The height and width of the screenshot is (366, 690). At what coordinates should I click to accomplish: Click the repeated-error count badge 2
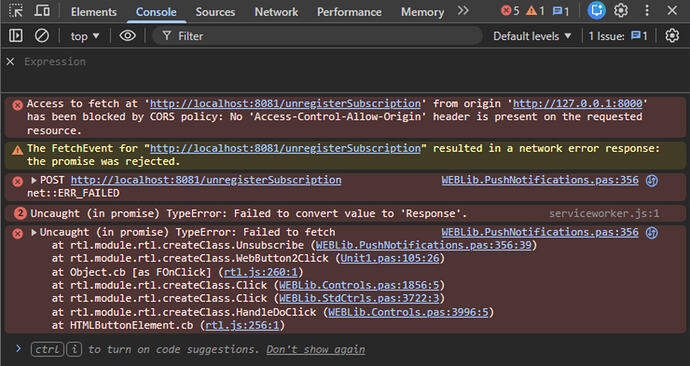tap(20, 214)
